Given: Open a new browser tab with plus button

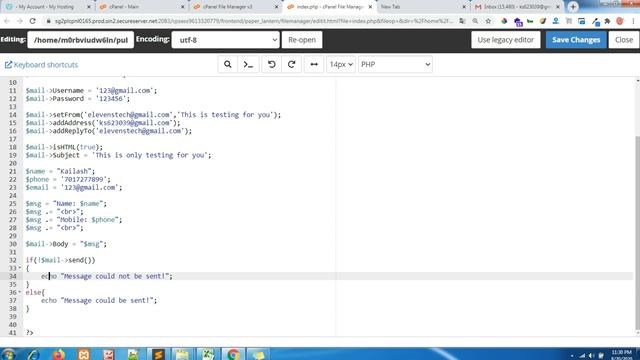Looking at the screenshot, I should point(573,7).
